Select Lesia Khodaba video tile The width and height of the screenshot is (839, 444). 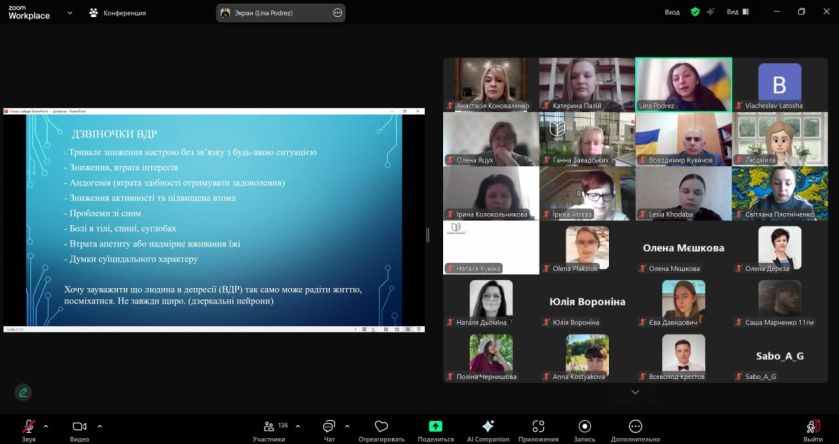tap(683, 193)
